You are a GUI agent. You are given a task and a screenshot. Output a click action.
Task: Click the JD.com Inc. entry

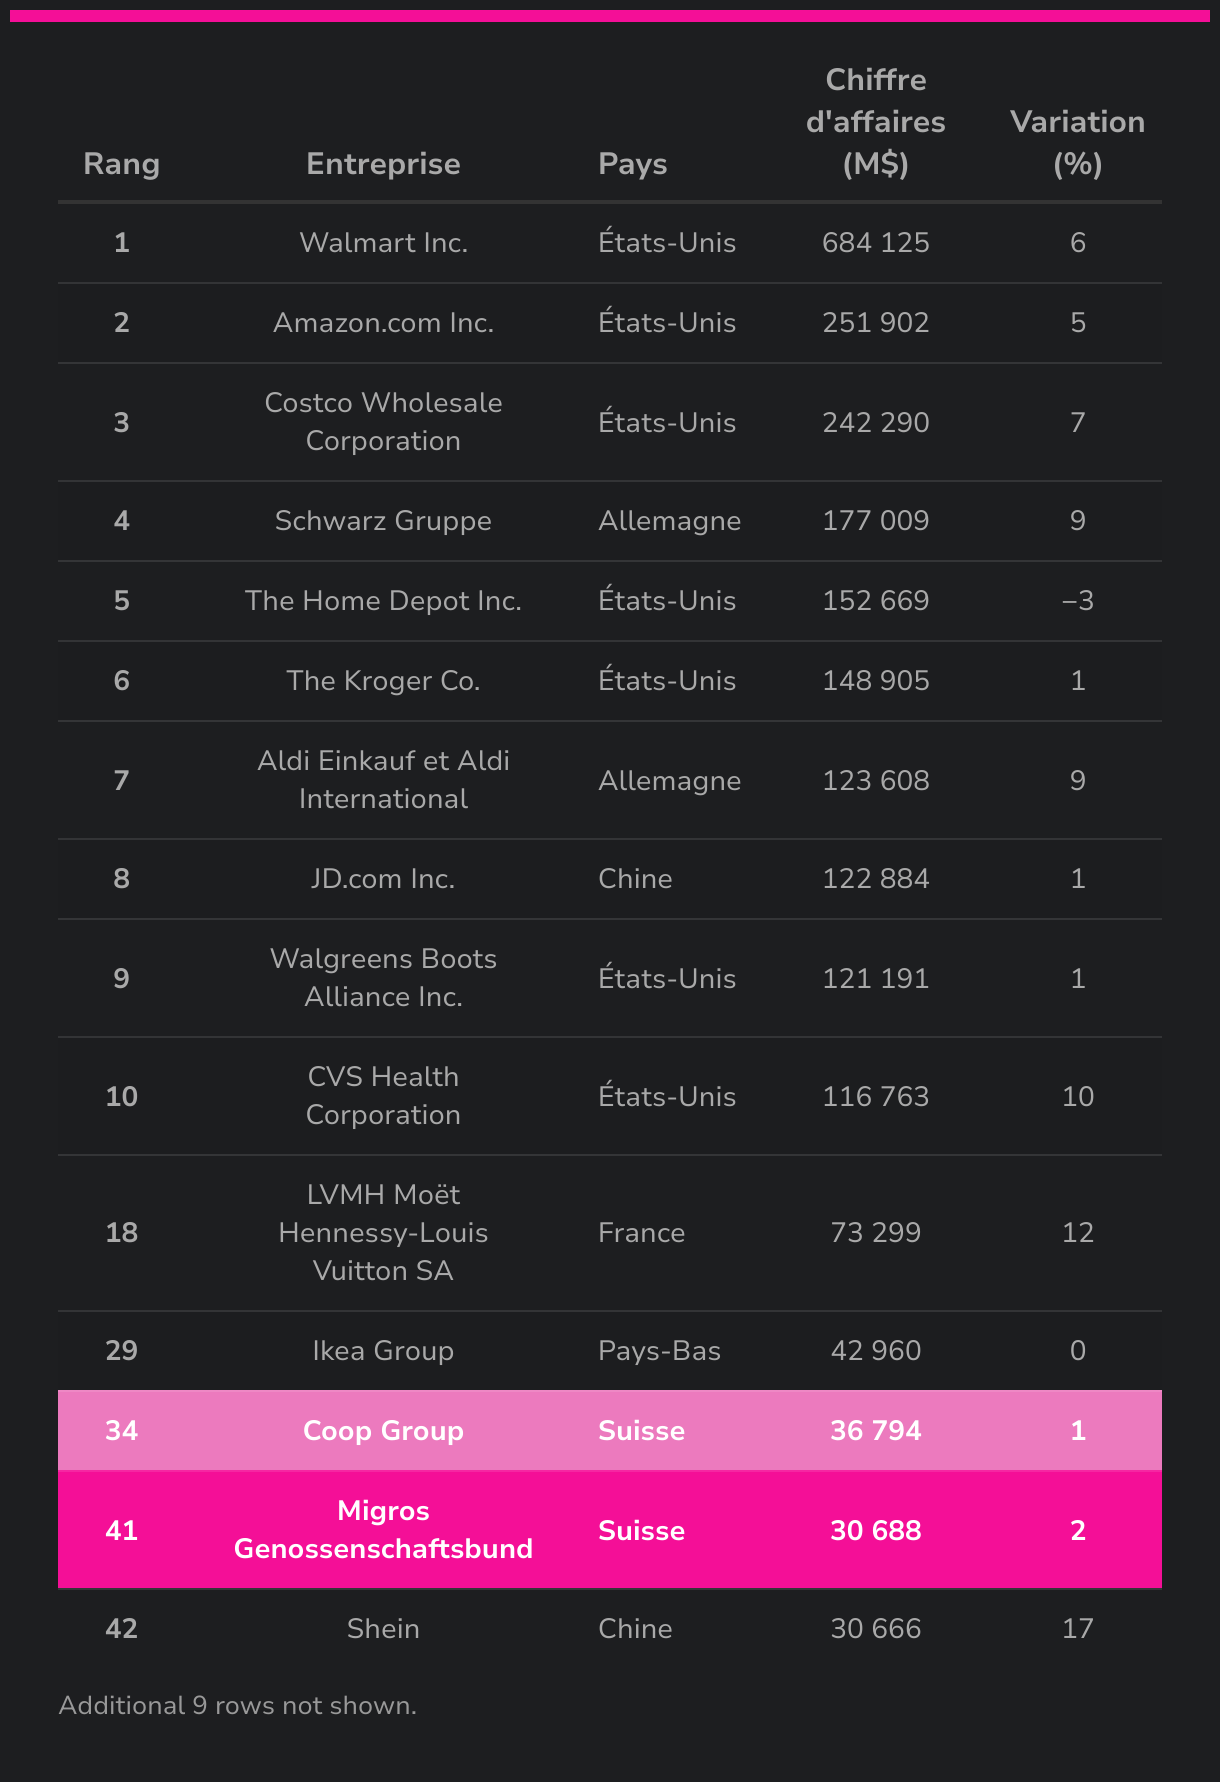[x=383, y=879]
